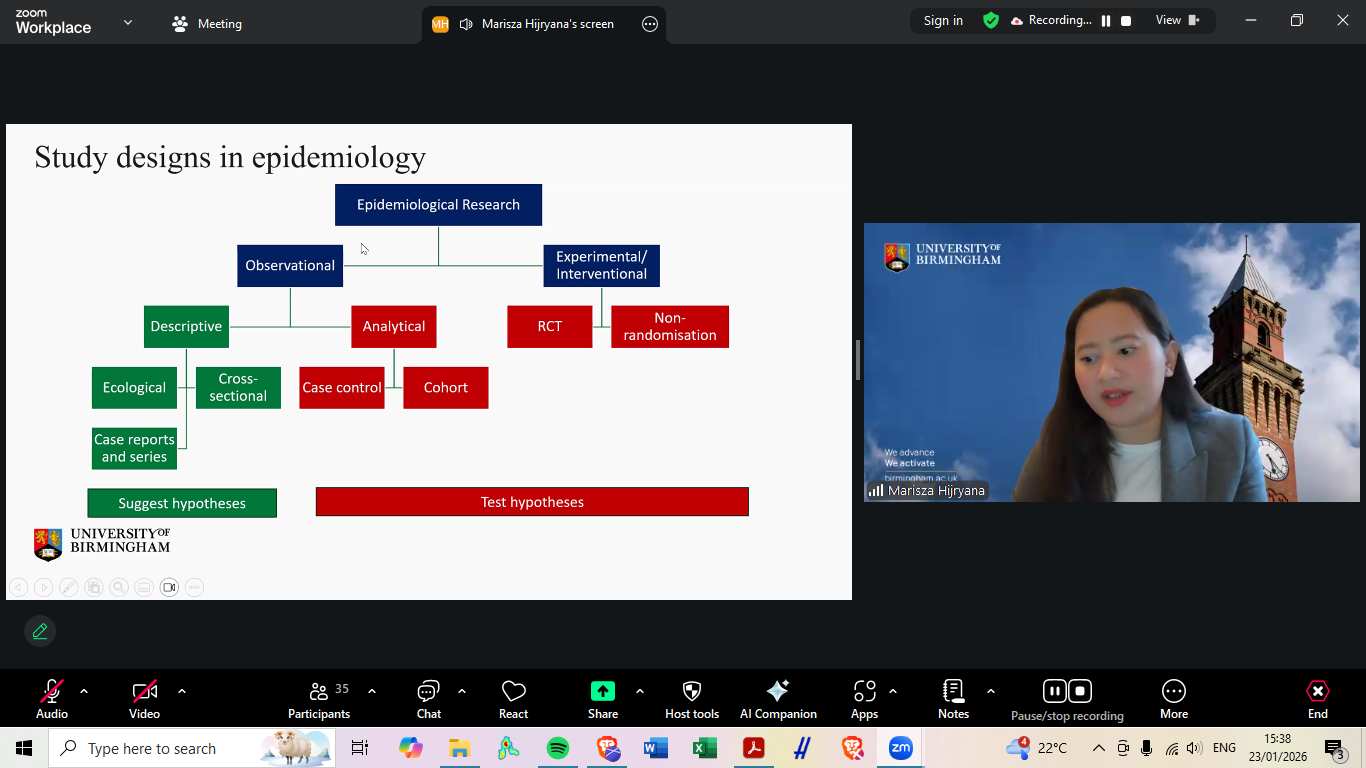Screen dimensions: 1366x768
Task: Click the panel divider handle beside video
Action: click(858, 361)
